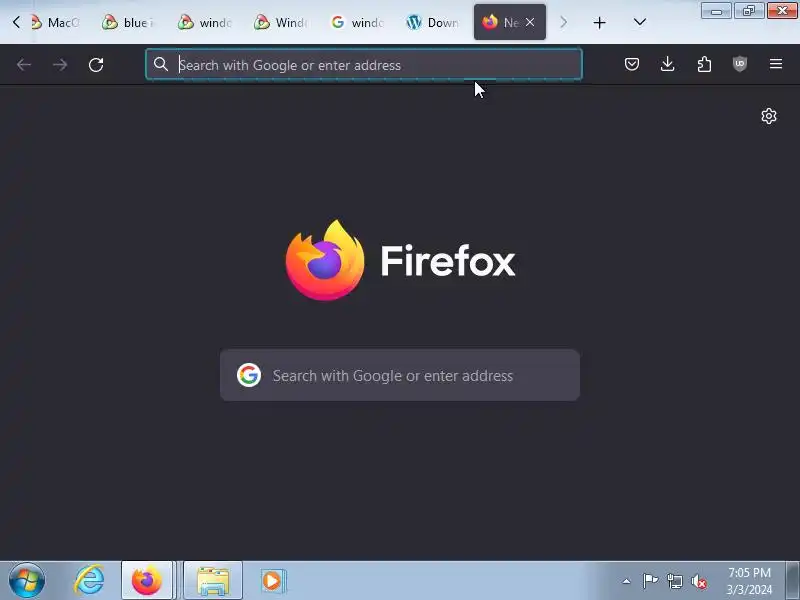Open Action Center flag icon
Viewport: 800px width, 600px height.
pos(650,581)
